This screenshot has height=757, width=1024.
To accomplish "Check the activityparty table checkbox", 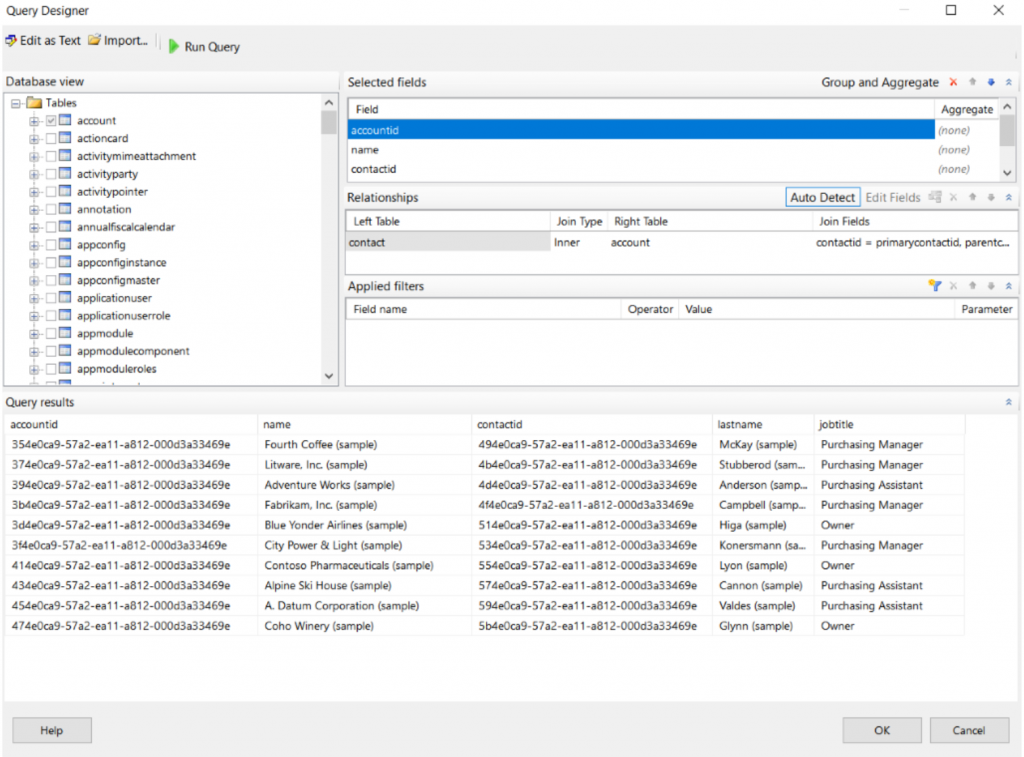I will coord(51,174).
